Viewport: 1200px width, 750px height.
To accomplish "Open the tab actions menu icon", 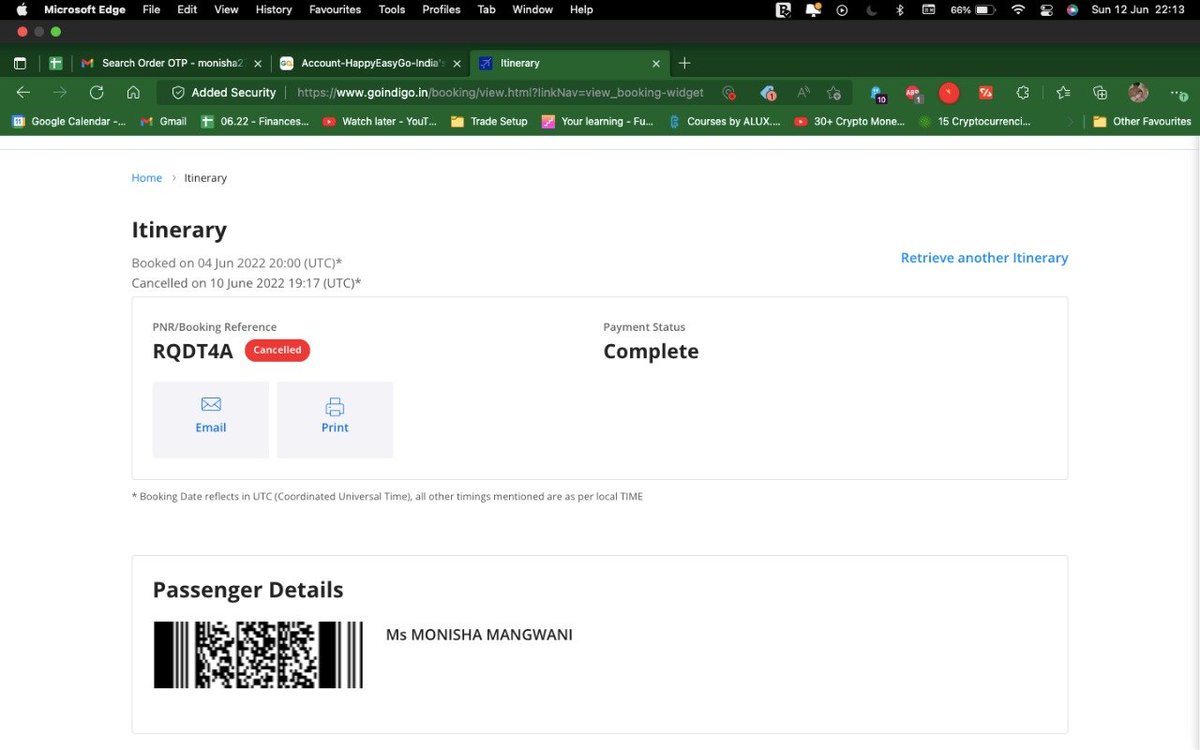I will [19, 63].
